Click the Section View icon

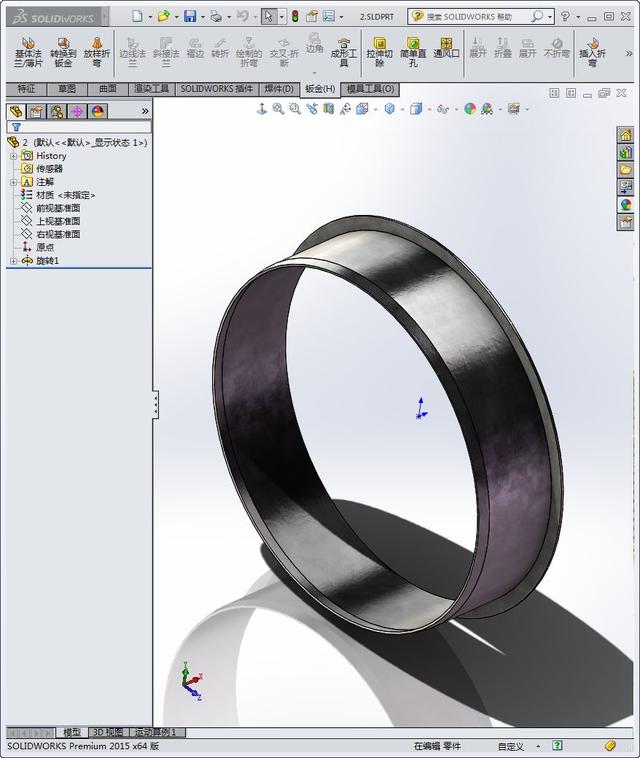[329, 109]
